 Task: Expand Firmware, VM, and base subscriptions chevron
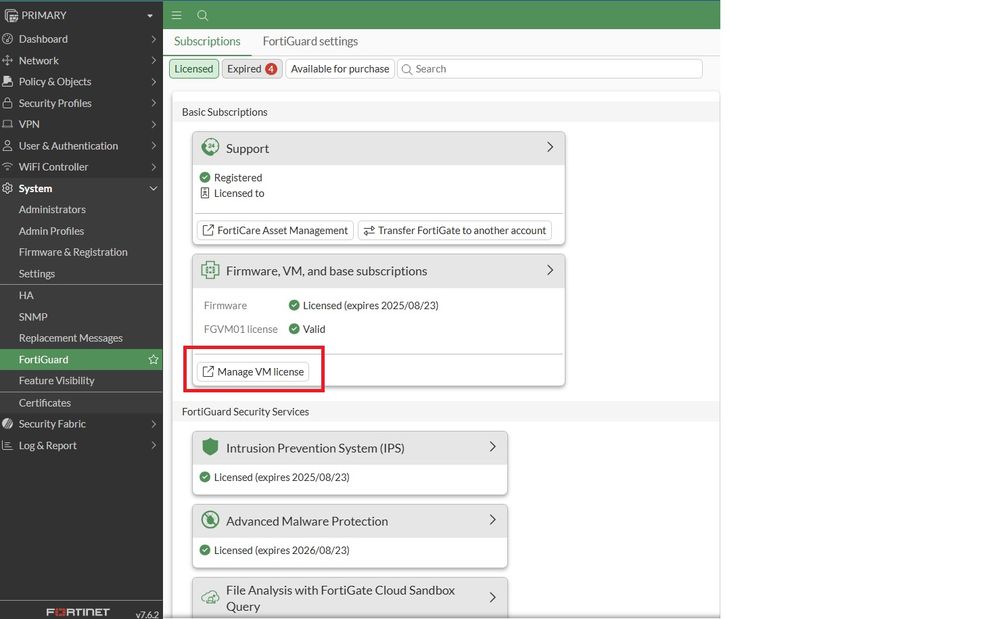(x=550, y=270)
